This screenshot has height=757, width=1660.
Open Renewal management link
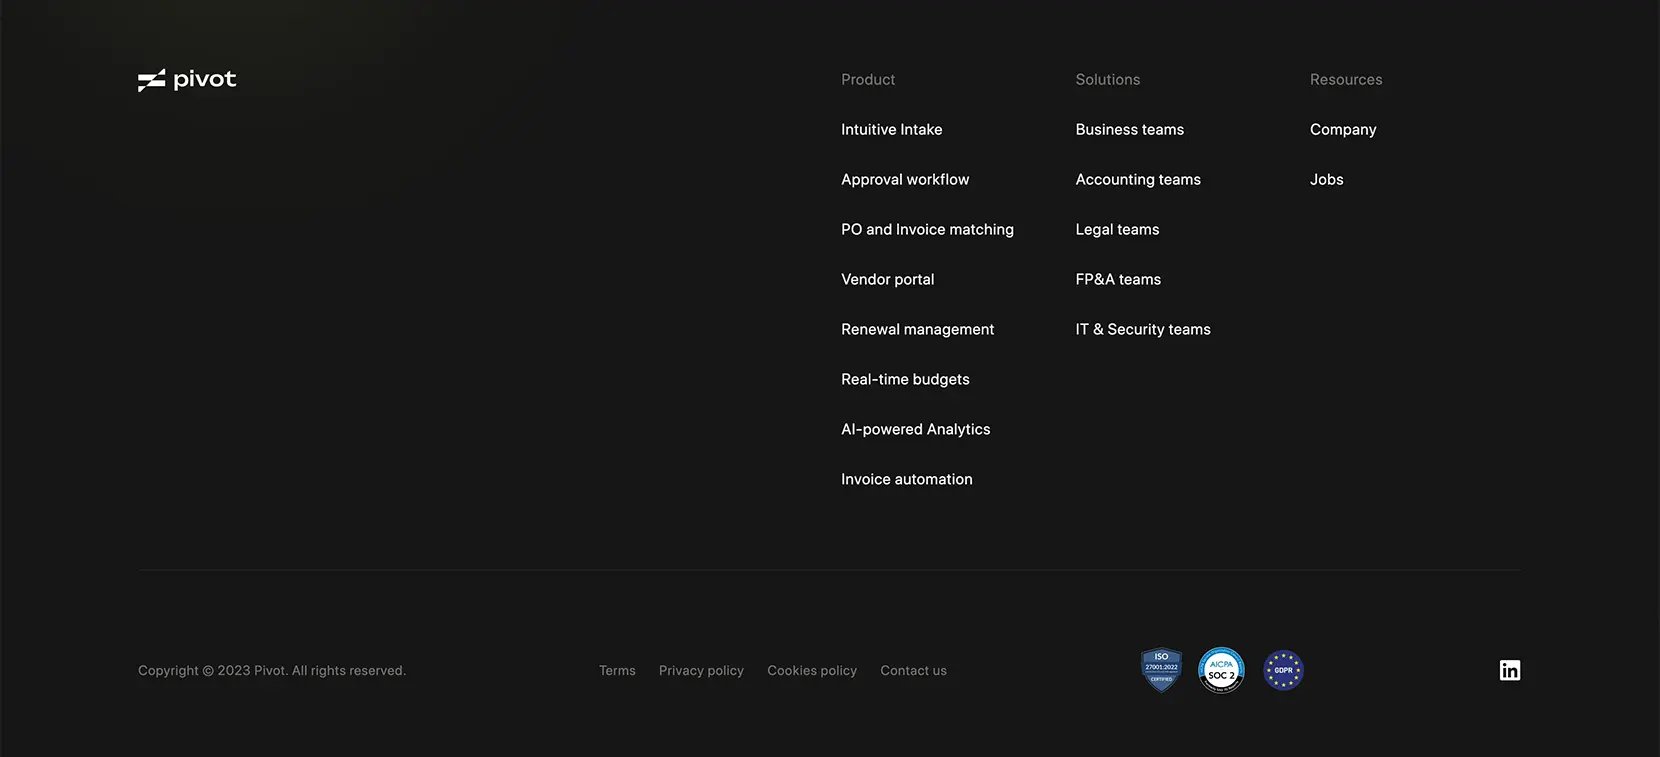click(x=917, y=329)
